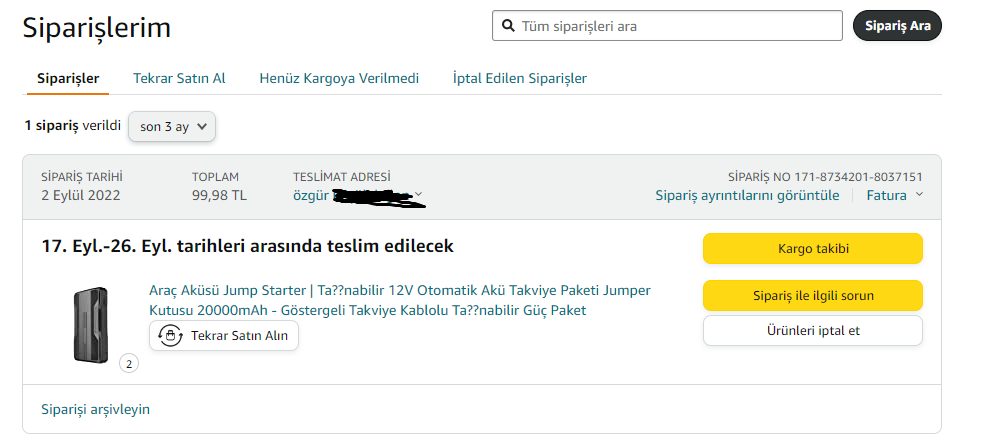Click 'Sipariş ile ilgili sorun' button
Viewport: 988px width, 445px height.
point(812,295)
